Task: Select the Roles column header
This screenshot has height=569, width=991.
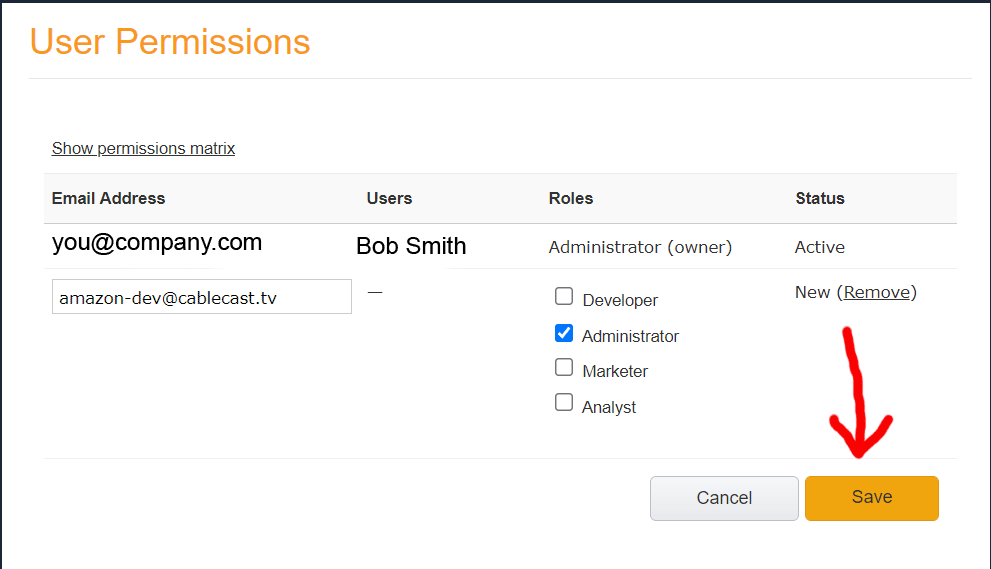Action: coord(571,198)
